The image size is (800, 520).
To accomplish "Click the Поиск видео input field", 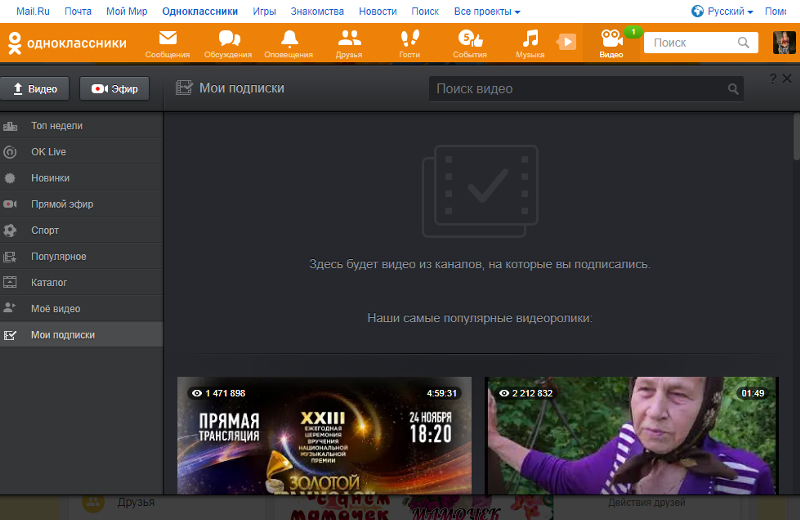I will click(x=575, y=89).
